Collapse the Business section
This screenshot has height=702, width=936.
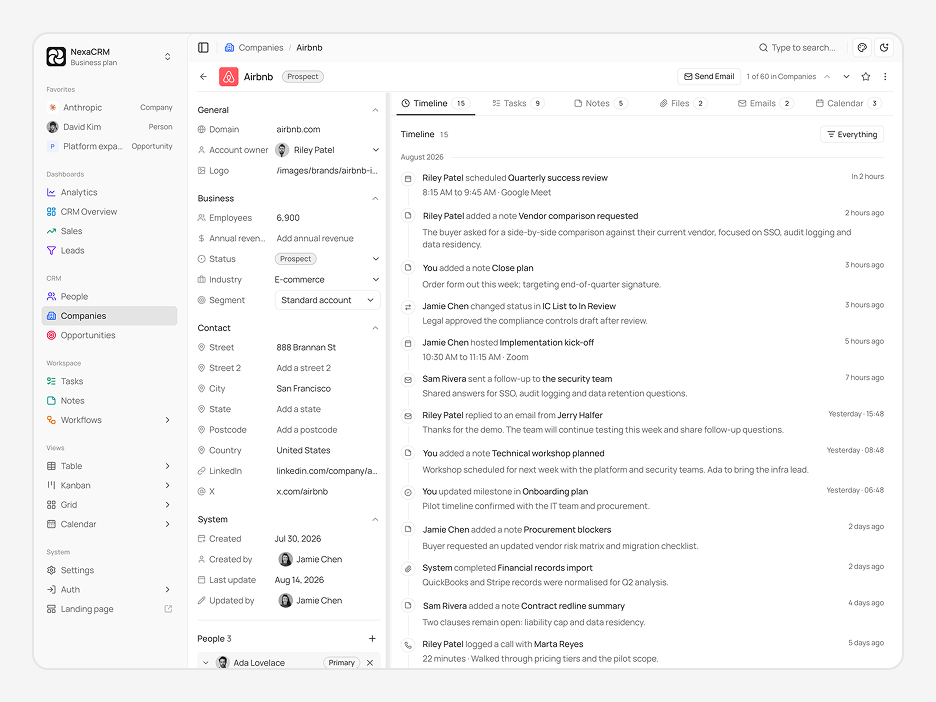[375, 198]
